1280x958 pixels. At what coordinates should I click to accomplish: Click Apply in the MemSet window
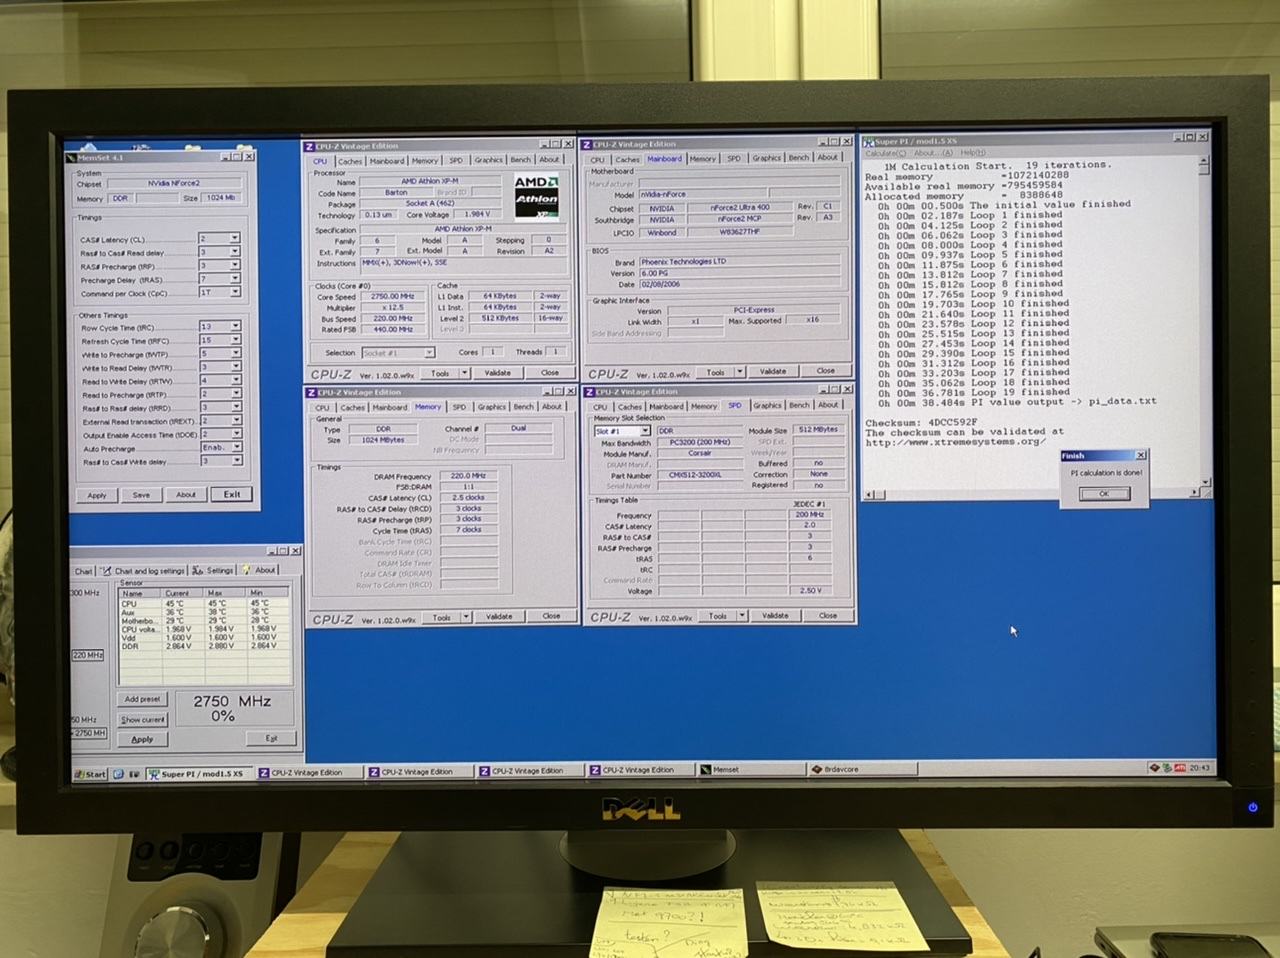coord(97,495)
